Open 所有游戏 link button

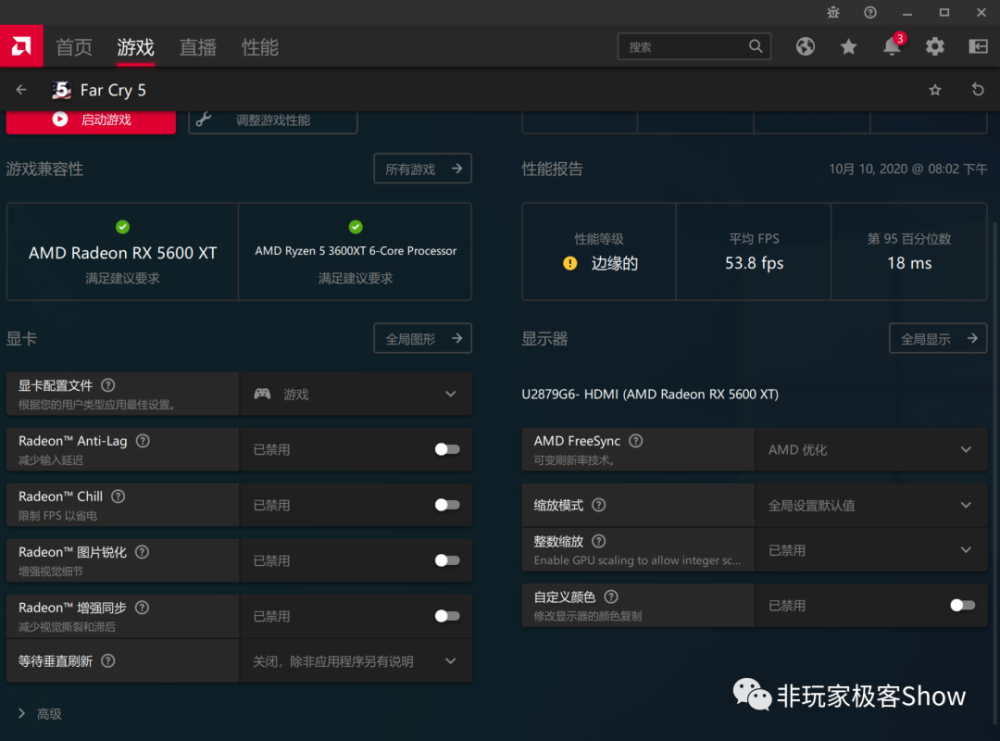[422, 168]
